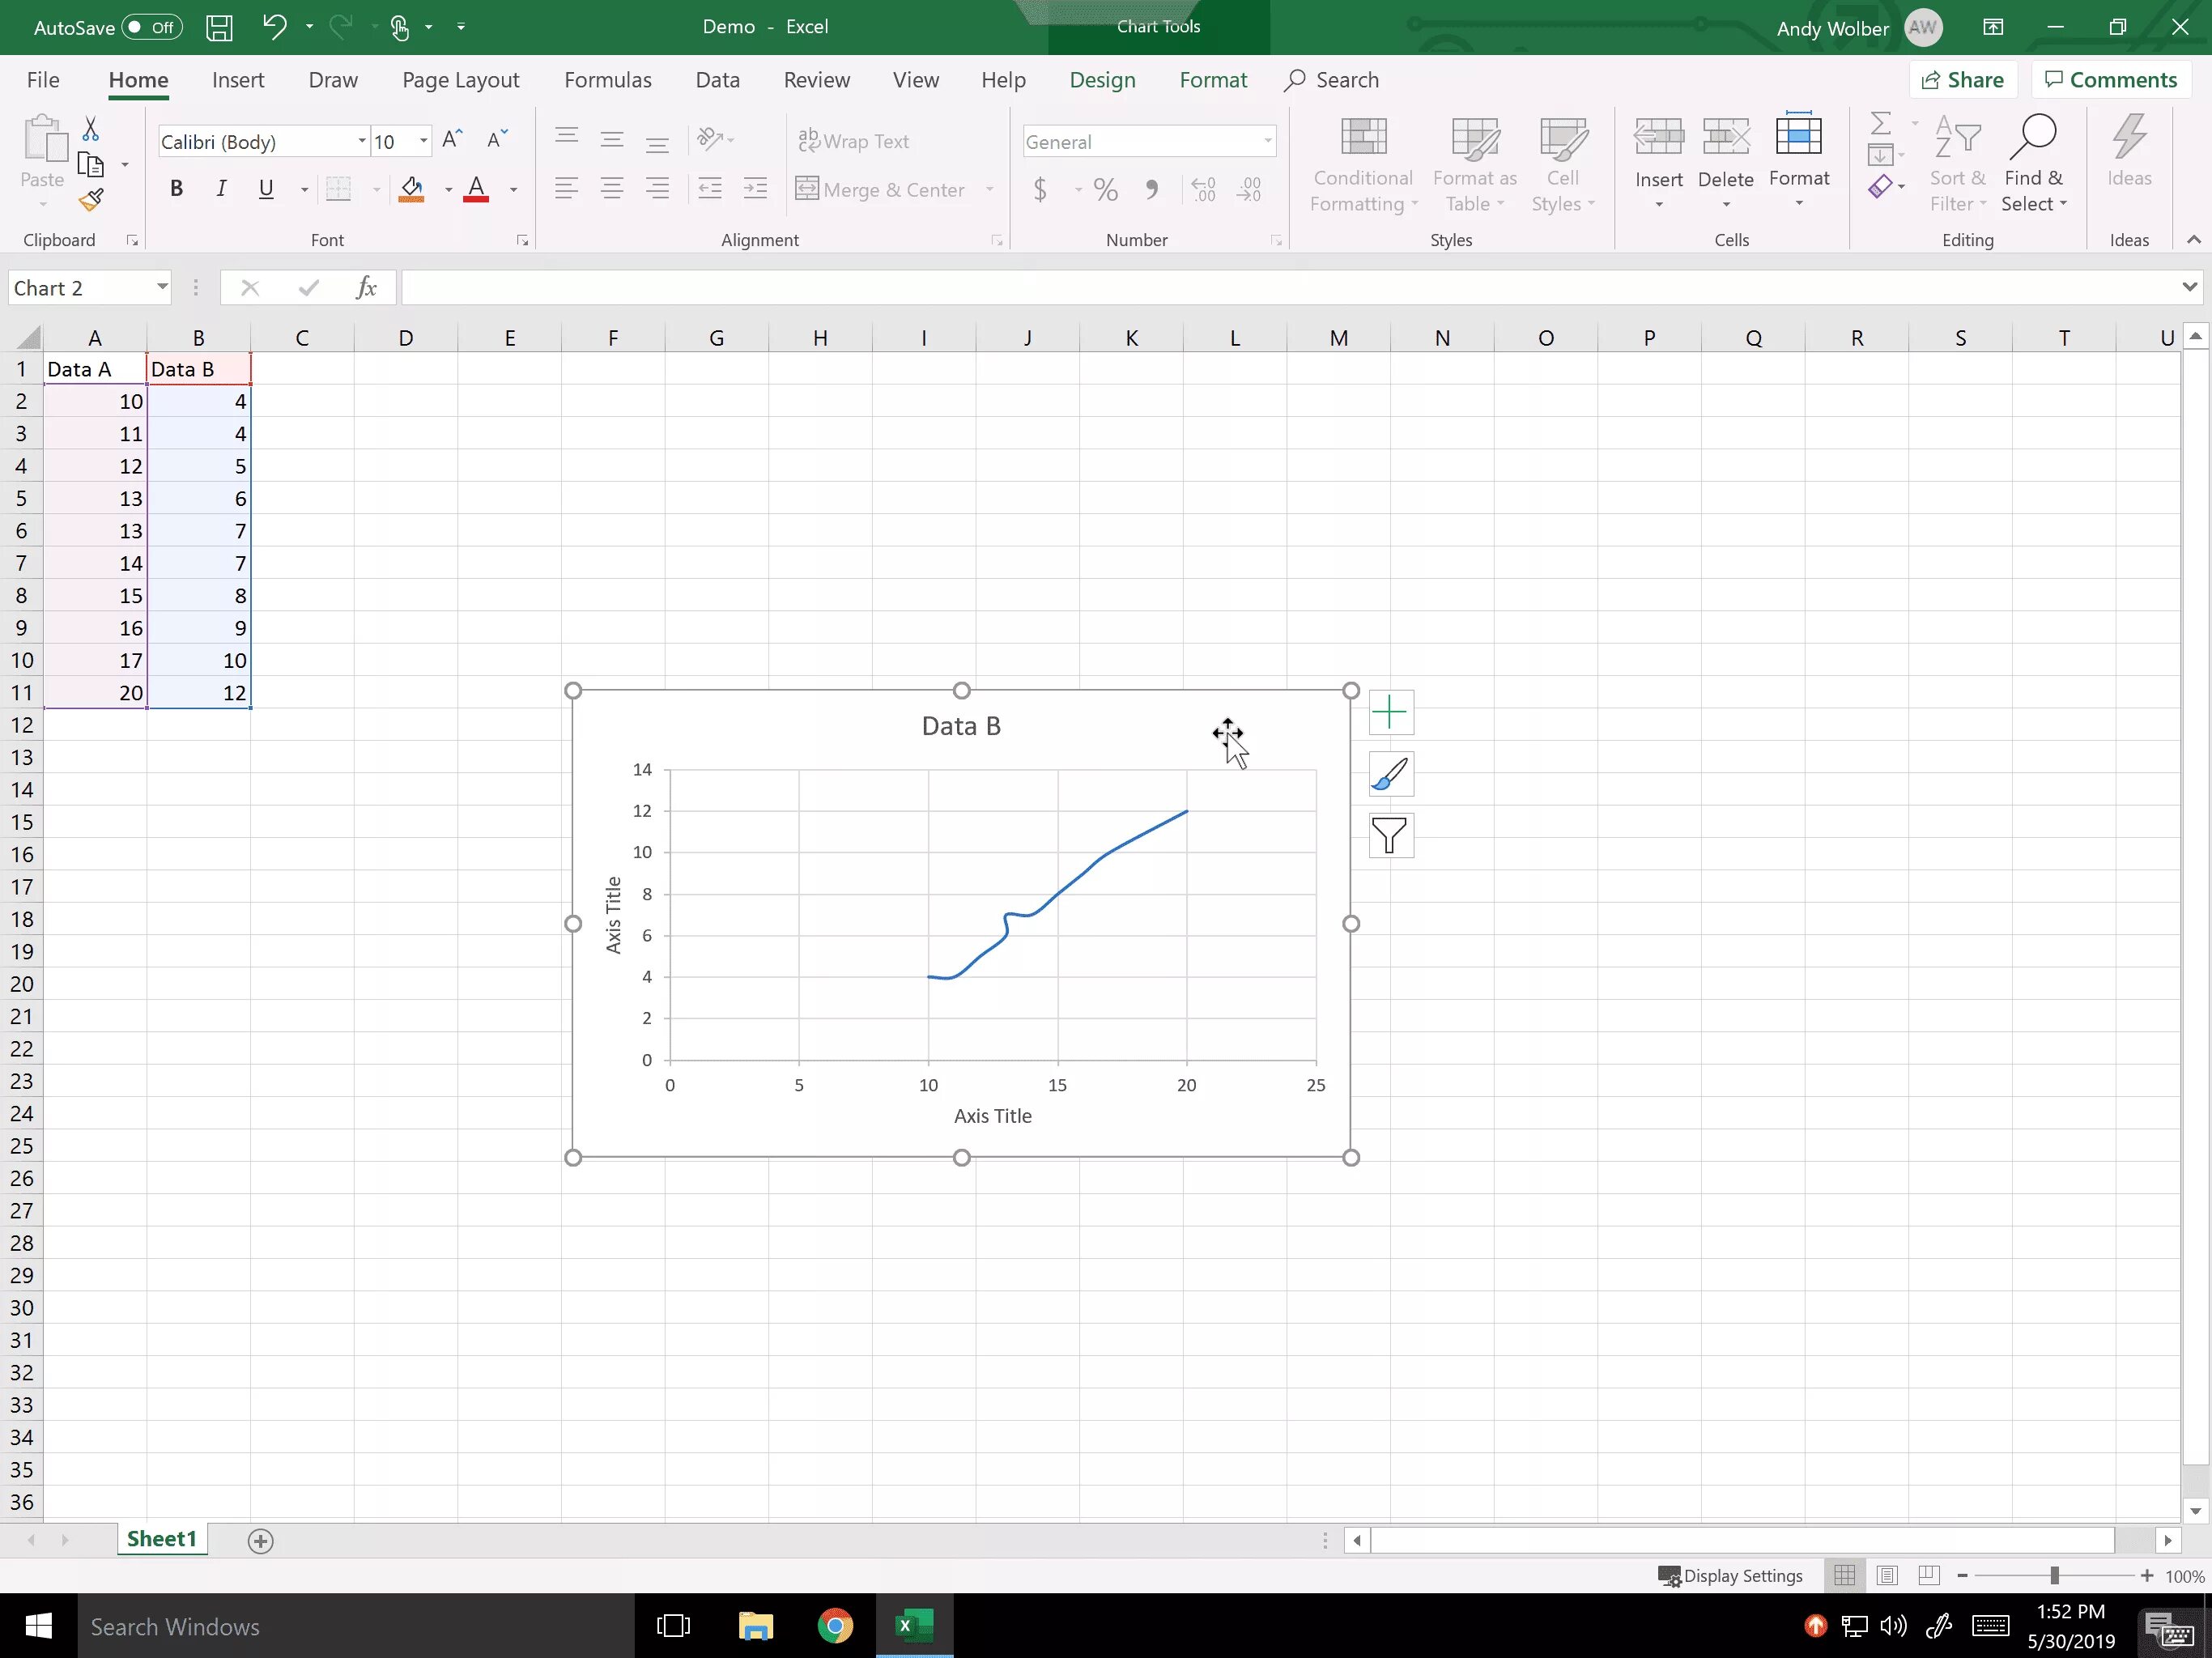Toggle the AutoSave switch
The height and width of the screenshot is (1658, 2212).
(152, 27)
